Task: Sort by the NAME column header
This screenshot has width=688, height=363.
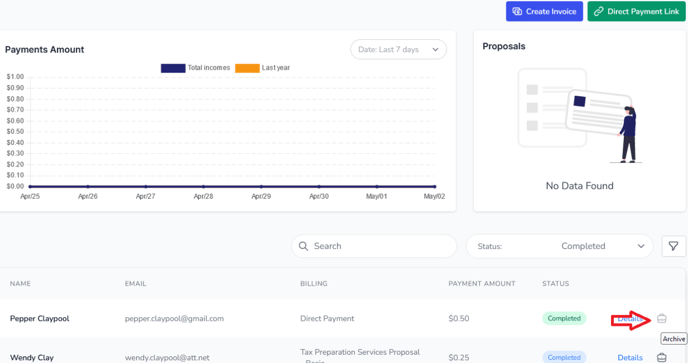Action: click(x=20, y=284)
